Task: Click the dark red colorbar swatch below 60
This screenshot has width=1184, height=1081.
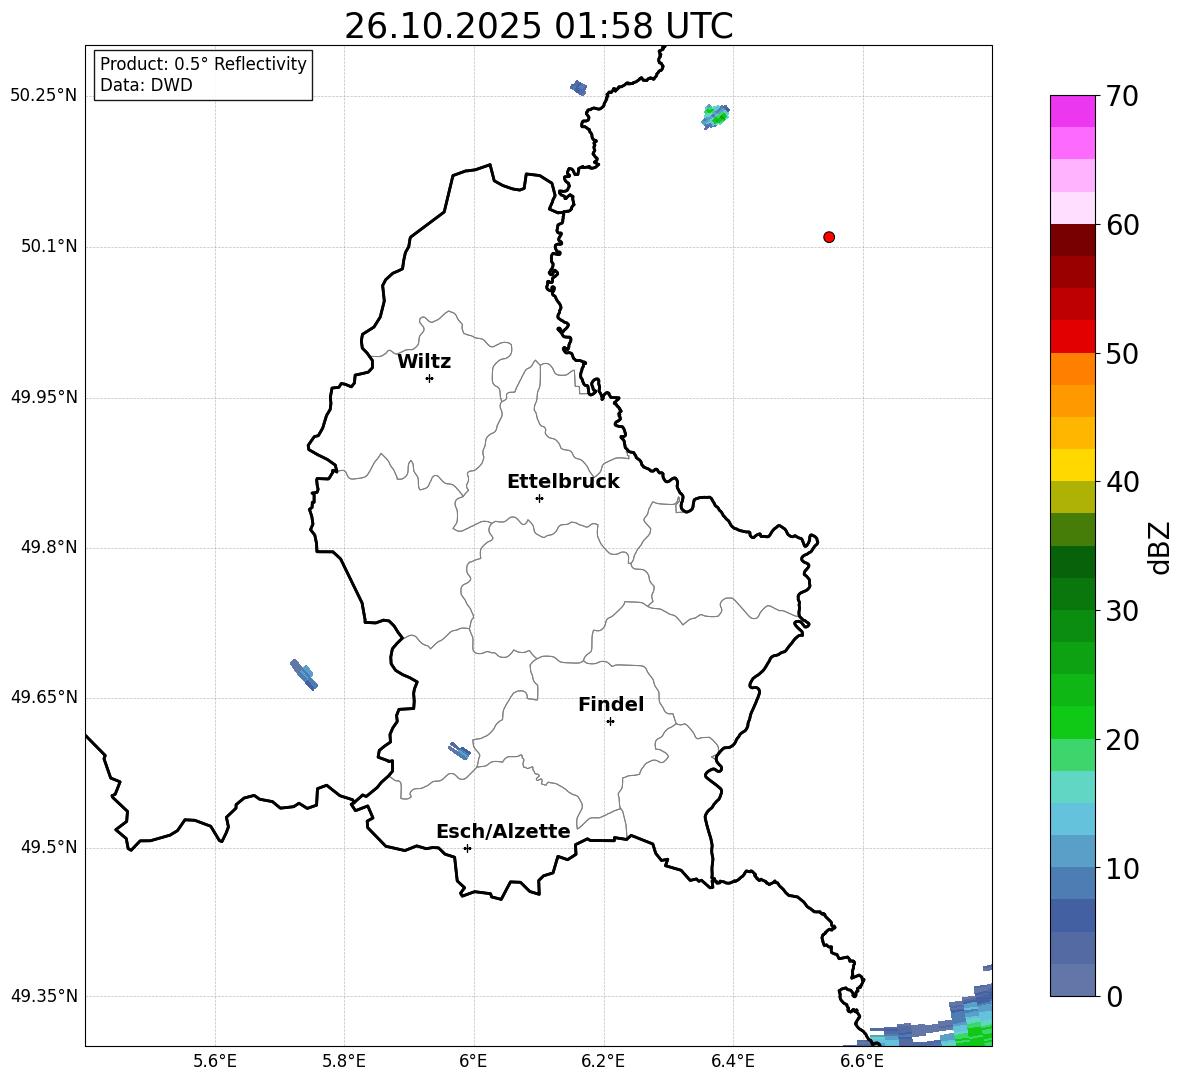Action: [1072, 240]
